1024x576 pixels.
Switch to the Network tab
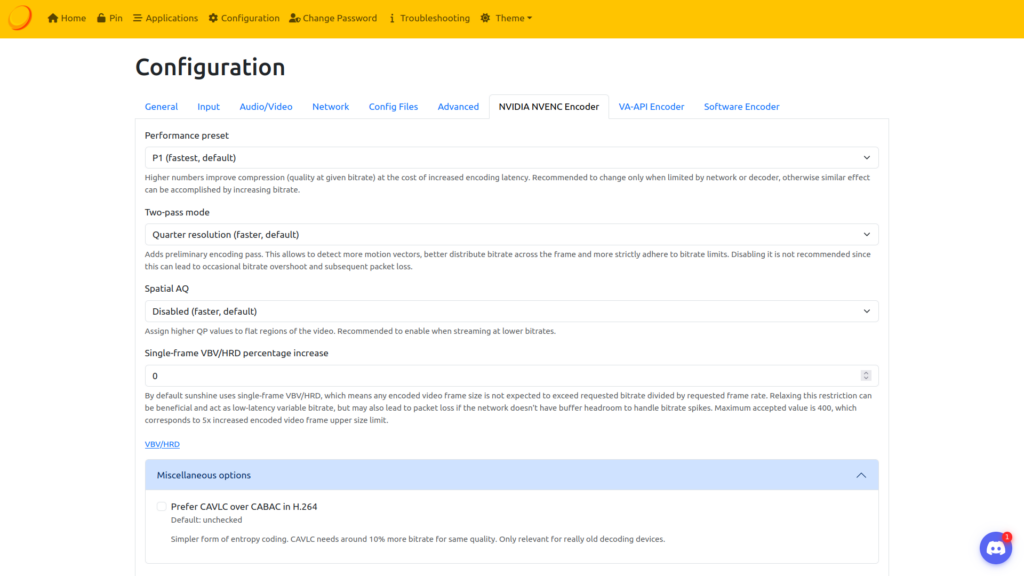(x=330, y=106)
